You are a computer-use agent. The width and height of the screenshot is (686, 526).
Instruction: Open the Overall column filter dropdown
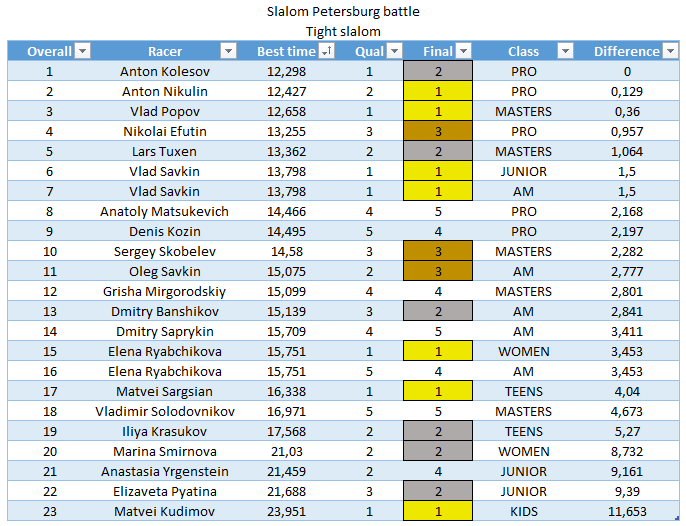[x=82, y=52]
